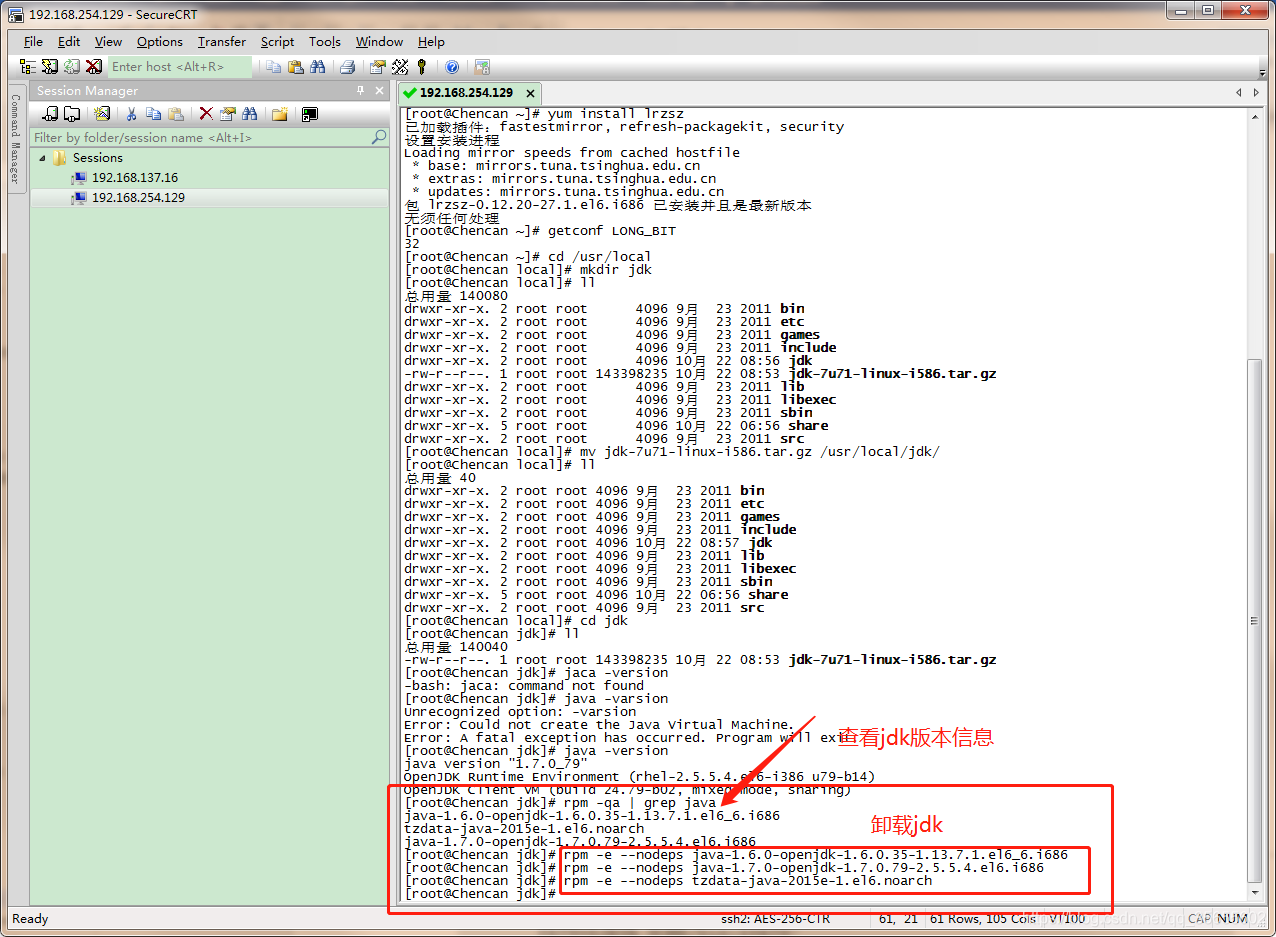Screen dimensions: 1276x937
Task: Select the Sessions root folder
Action: (x=97, y=158)
